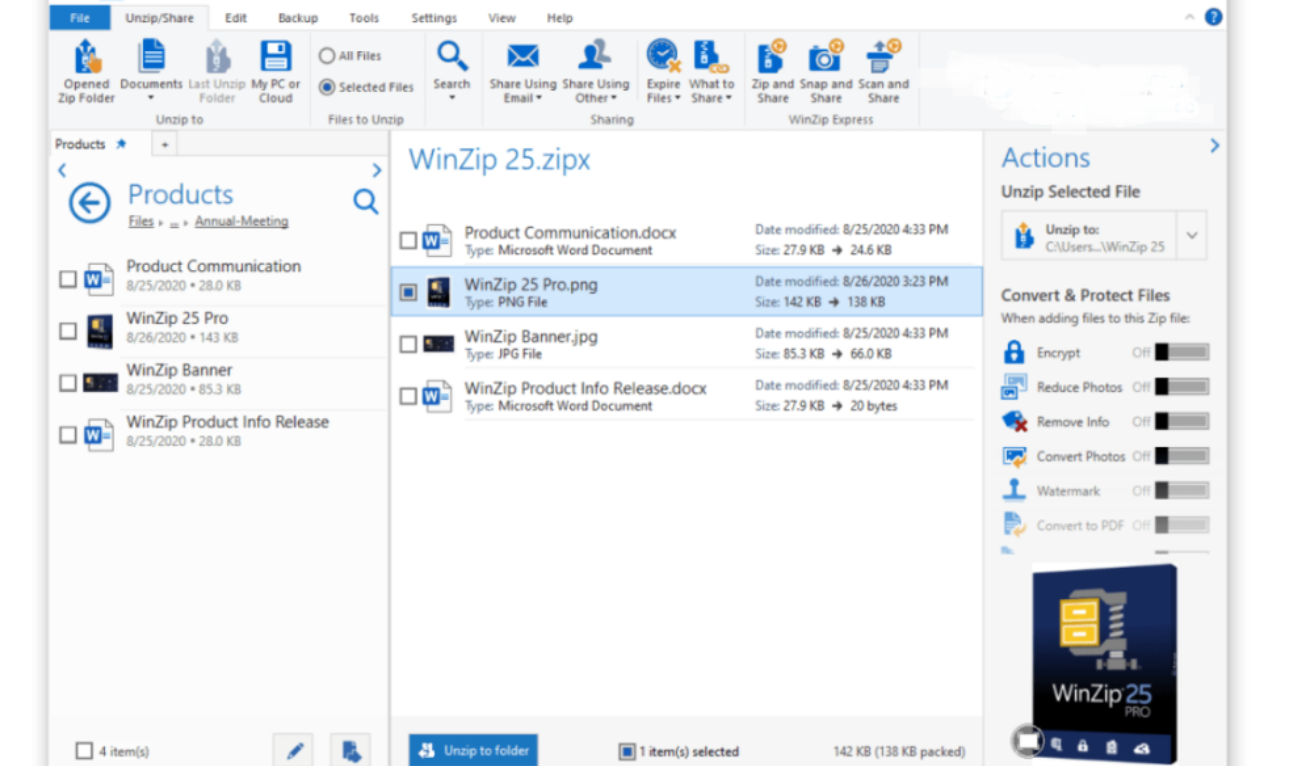The image size is (1302, 766).
Task: Select My PC or Cloud icon
Action: 275,56
